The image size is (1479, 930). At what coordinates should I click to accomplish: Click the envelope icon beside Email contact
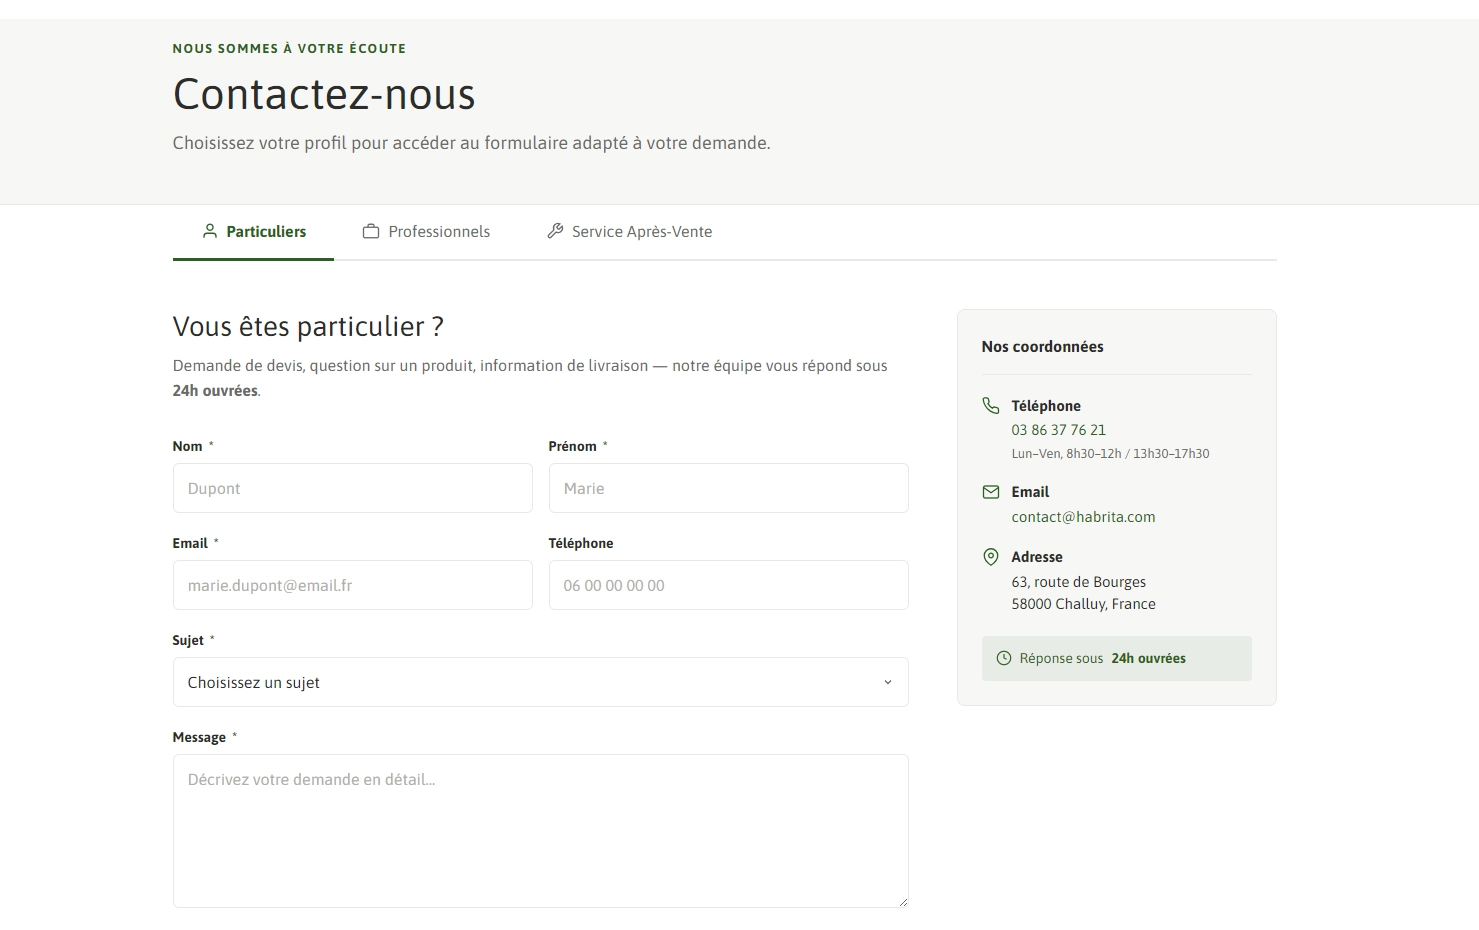click(x=991, y=492)
